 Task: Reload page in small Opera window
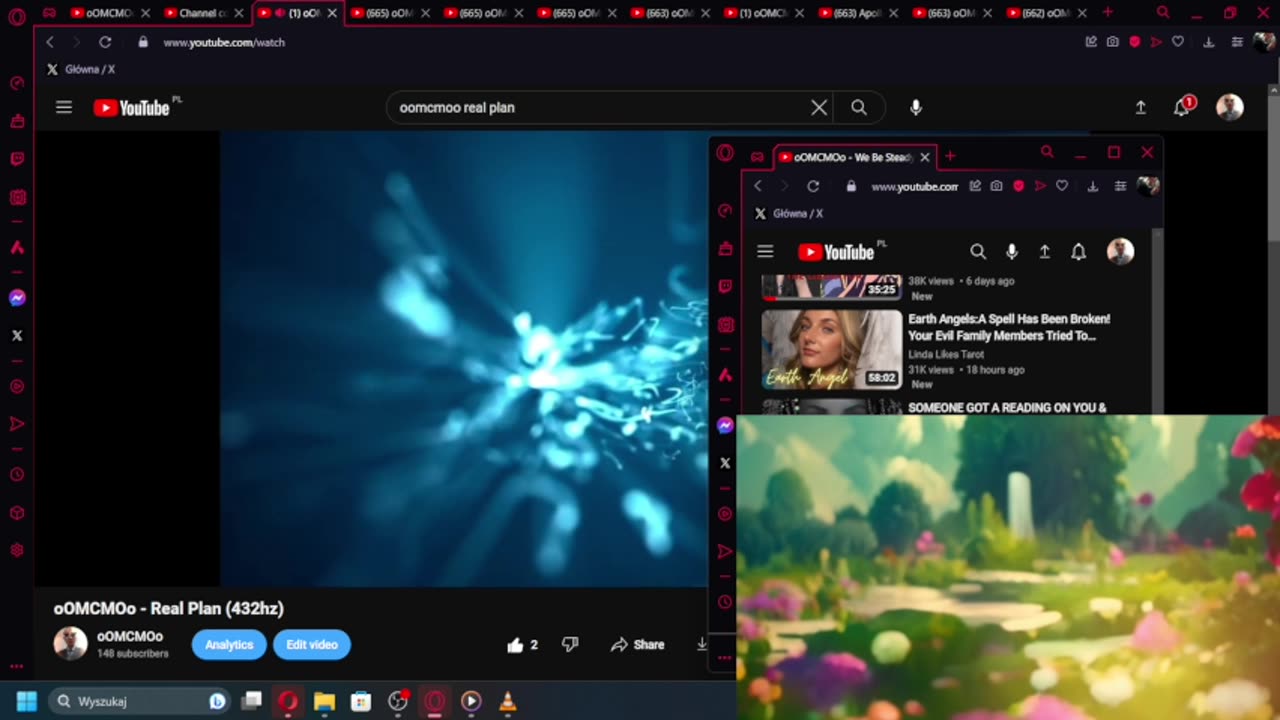pyautogui.click(x=813, y=186)
